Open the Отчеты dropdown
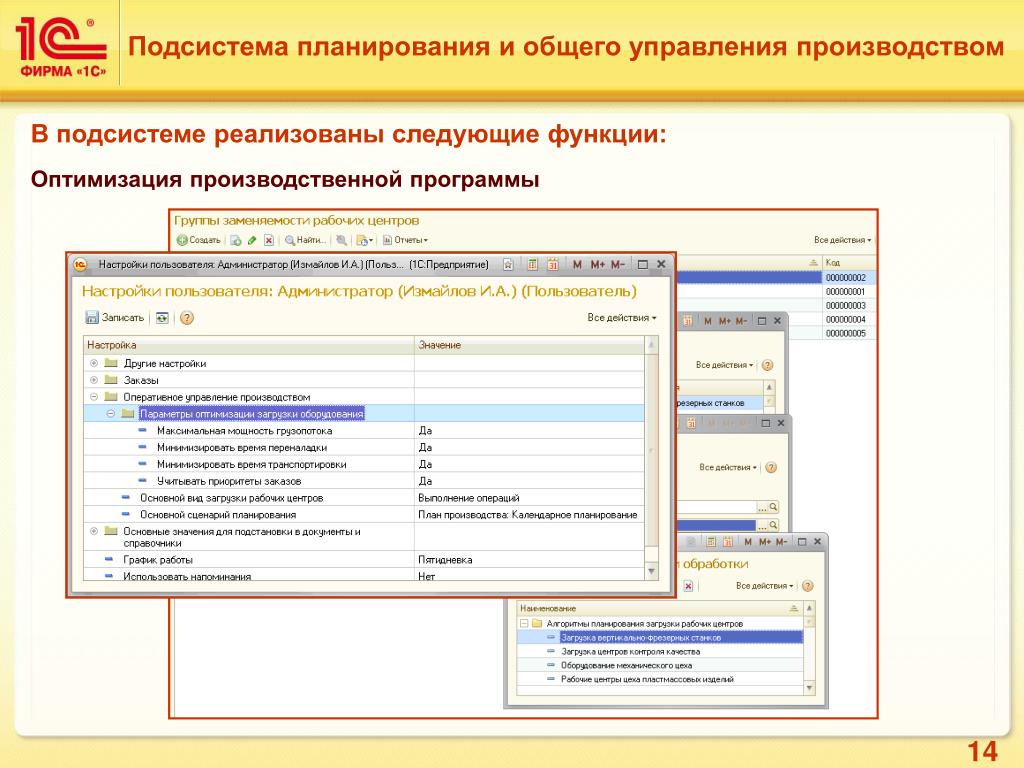Viewport: 1024px width, 768px height. (405, 240)
